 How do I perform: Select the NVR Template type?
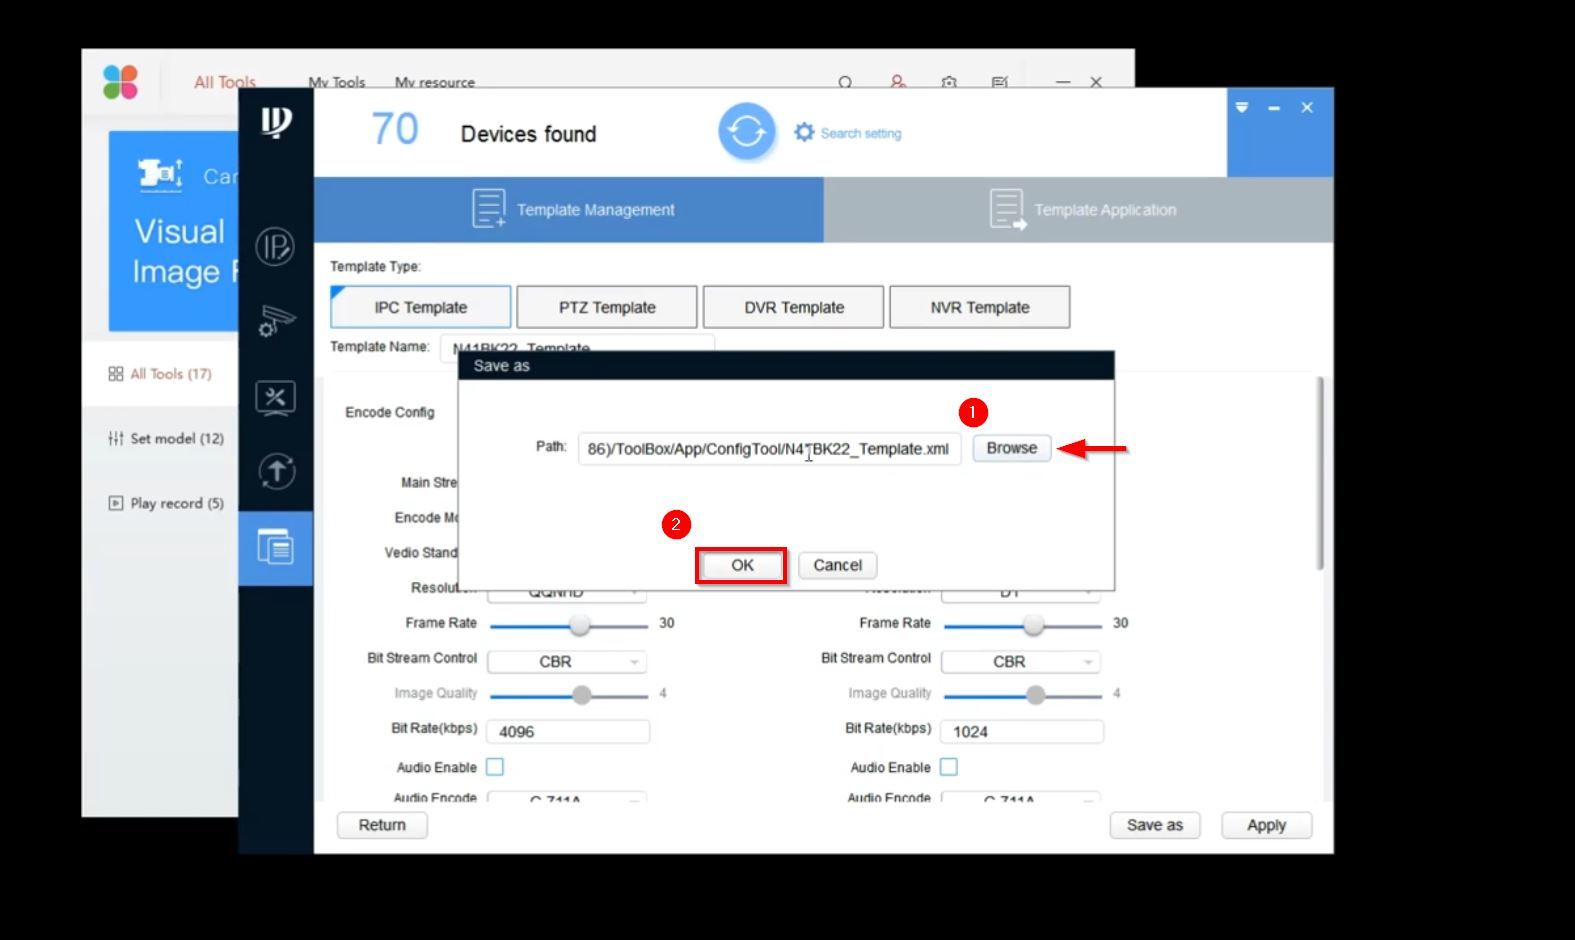point(980,307)
